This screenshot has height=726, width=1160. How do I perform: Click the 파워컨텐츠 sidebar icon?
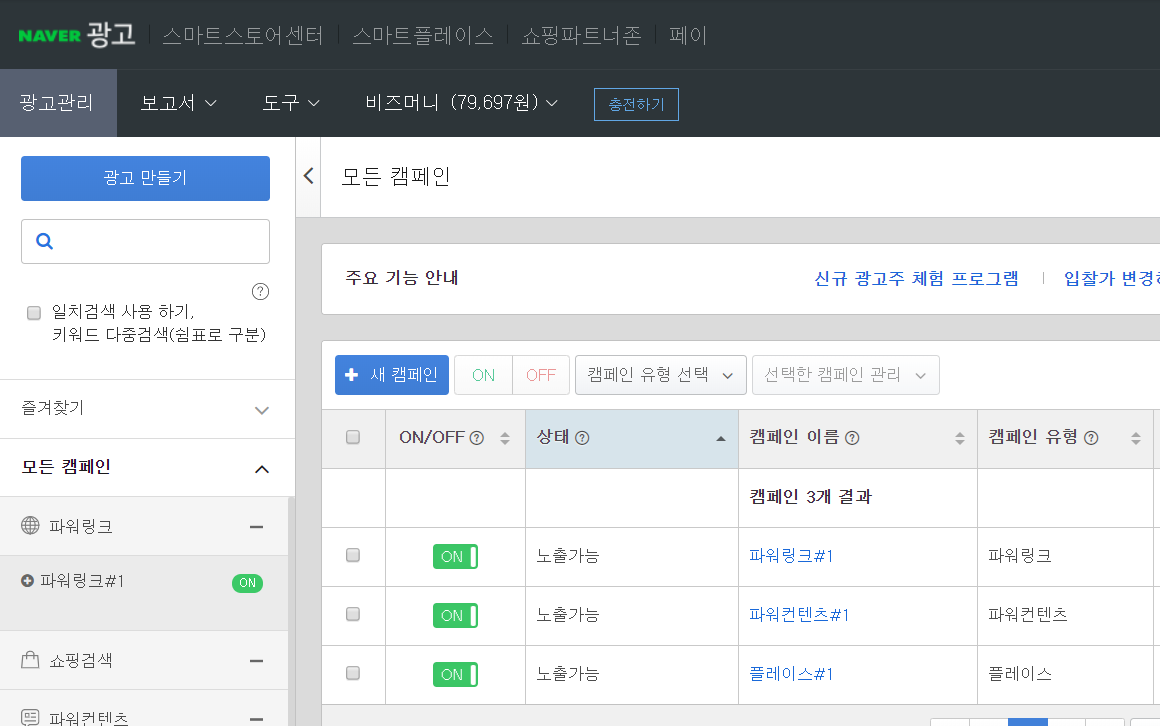pos(30,717)
